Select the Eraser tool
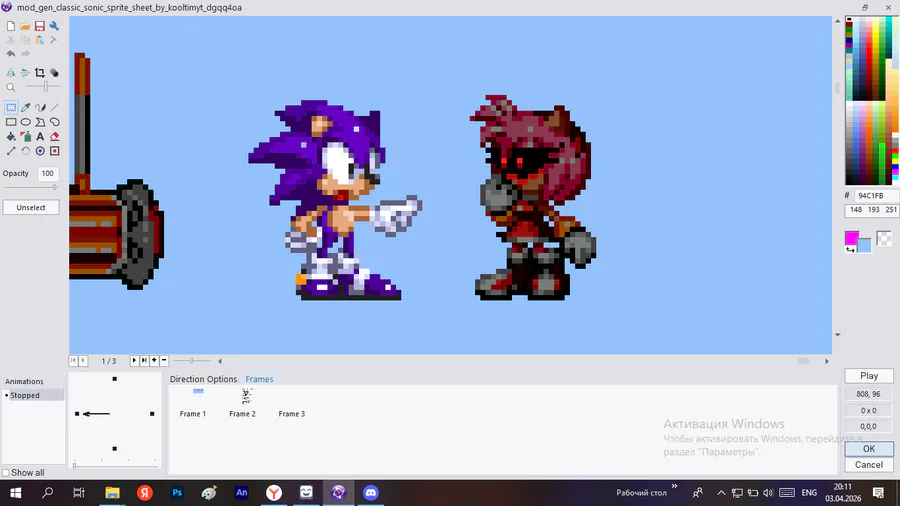The height and width of the screenshot is (506, 900). click(x=55, y=137)
